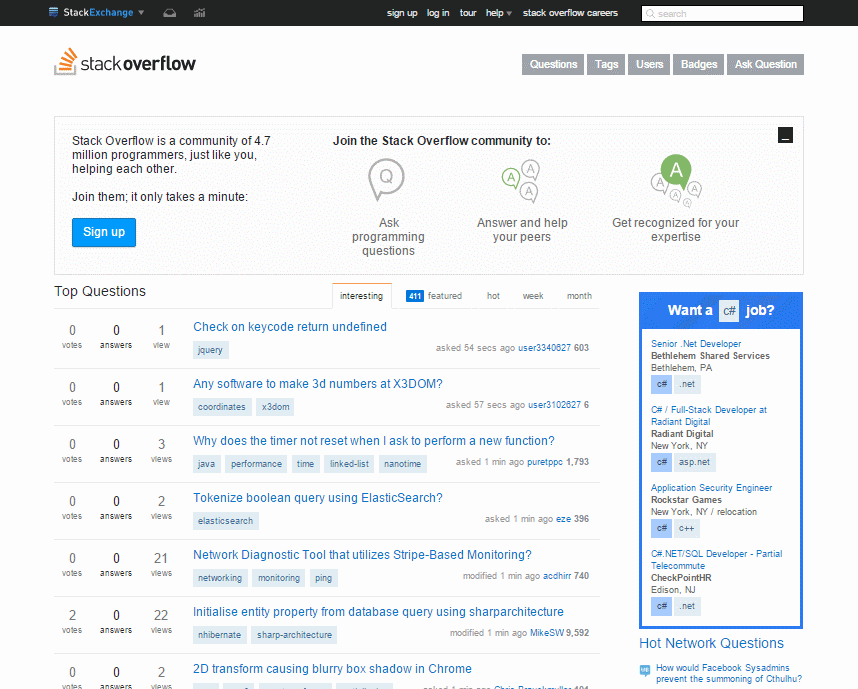Select the hot tab
The width and height of the screenshot is (858, 689).
click(x=493, y=296)
